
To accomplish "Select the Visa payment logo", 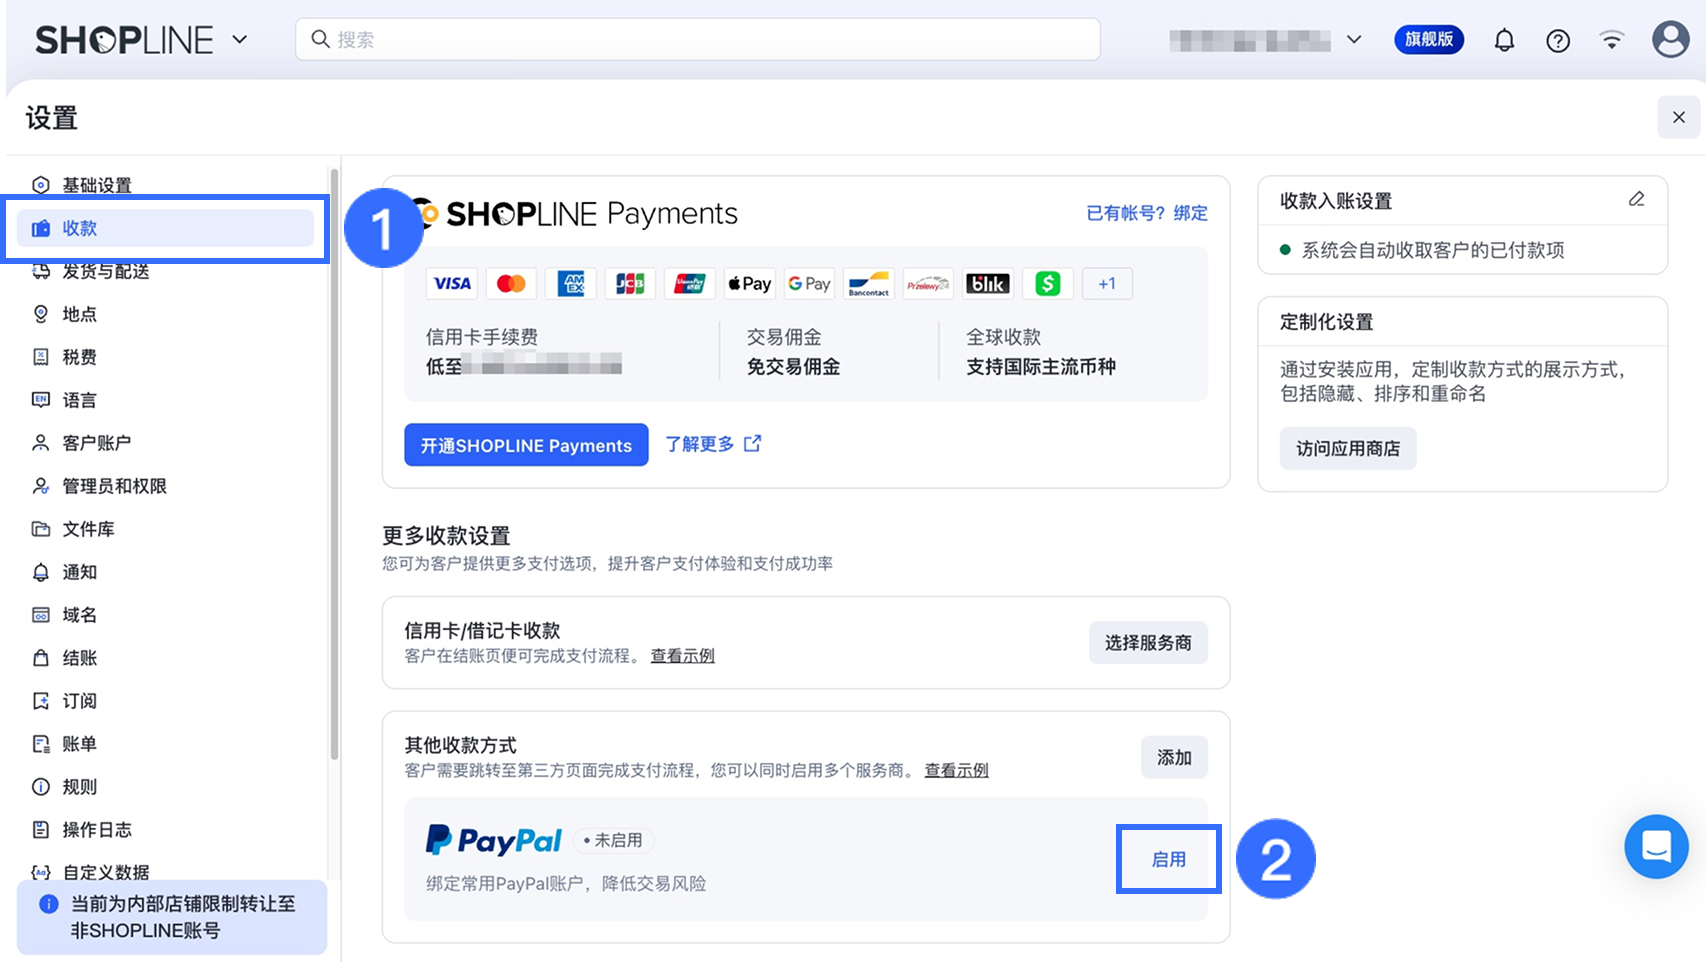I will [x=452, y=284].
